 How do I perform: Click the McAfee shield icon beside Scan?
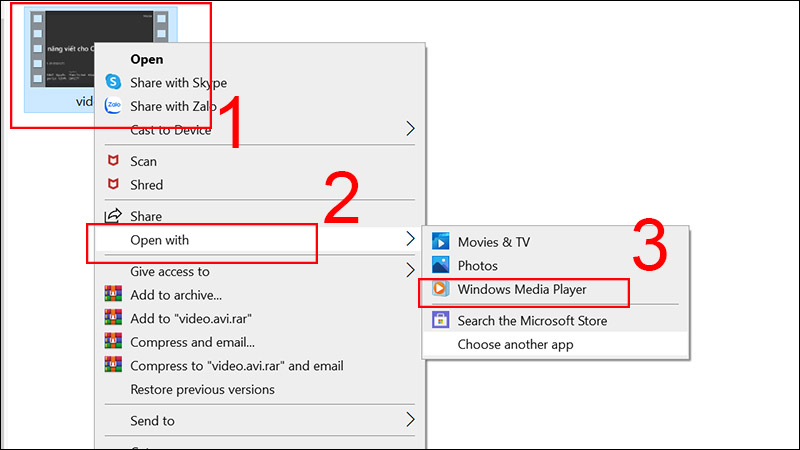(x=113, y=161)
